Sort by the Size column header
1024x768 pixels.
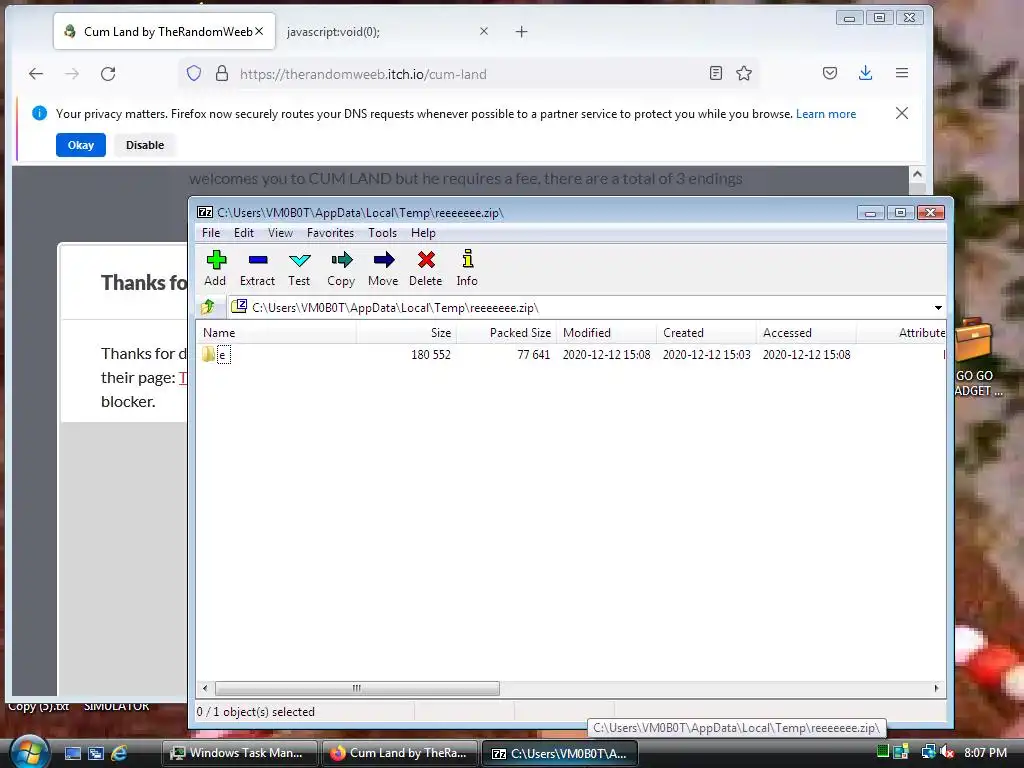[x=406, y=333]
